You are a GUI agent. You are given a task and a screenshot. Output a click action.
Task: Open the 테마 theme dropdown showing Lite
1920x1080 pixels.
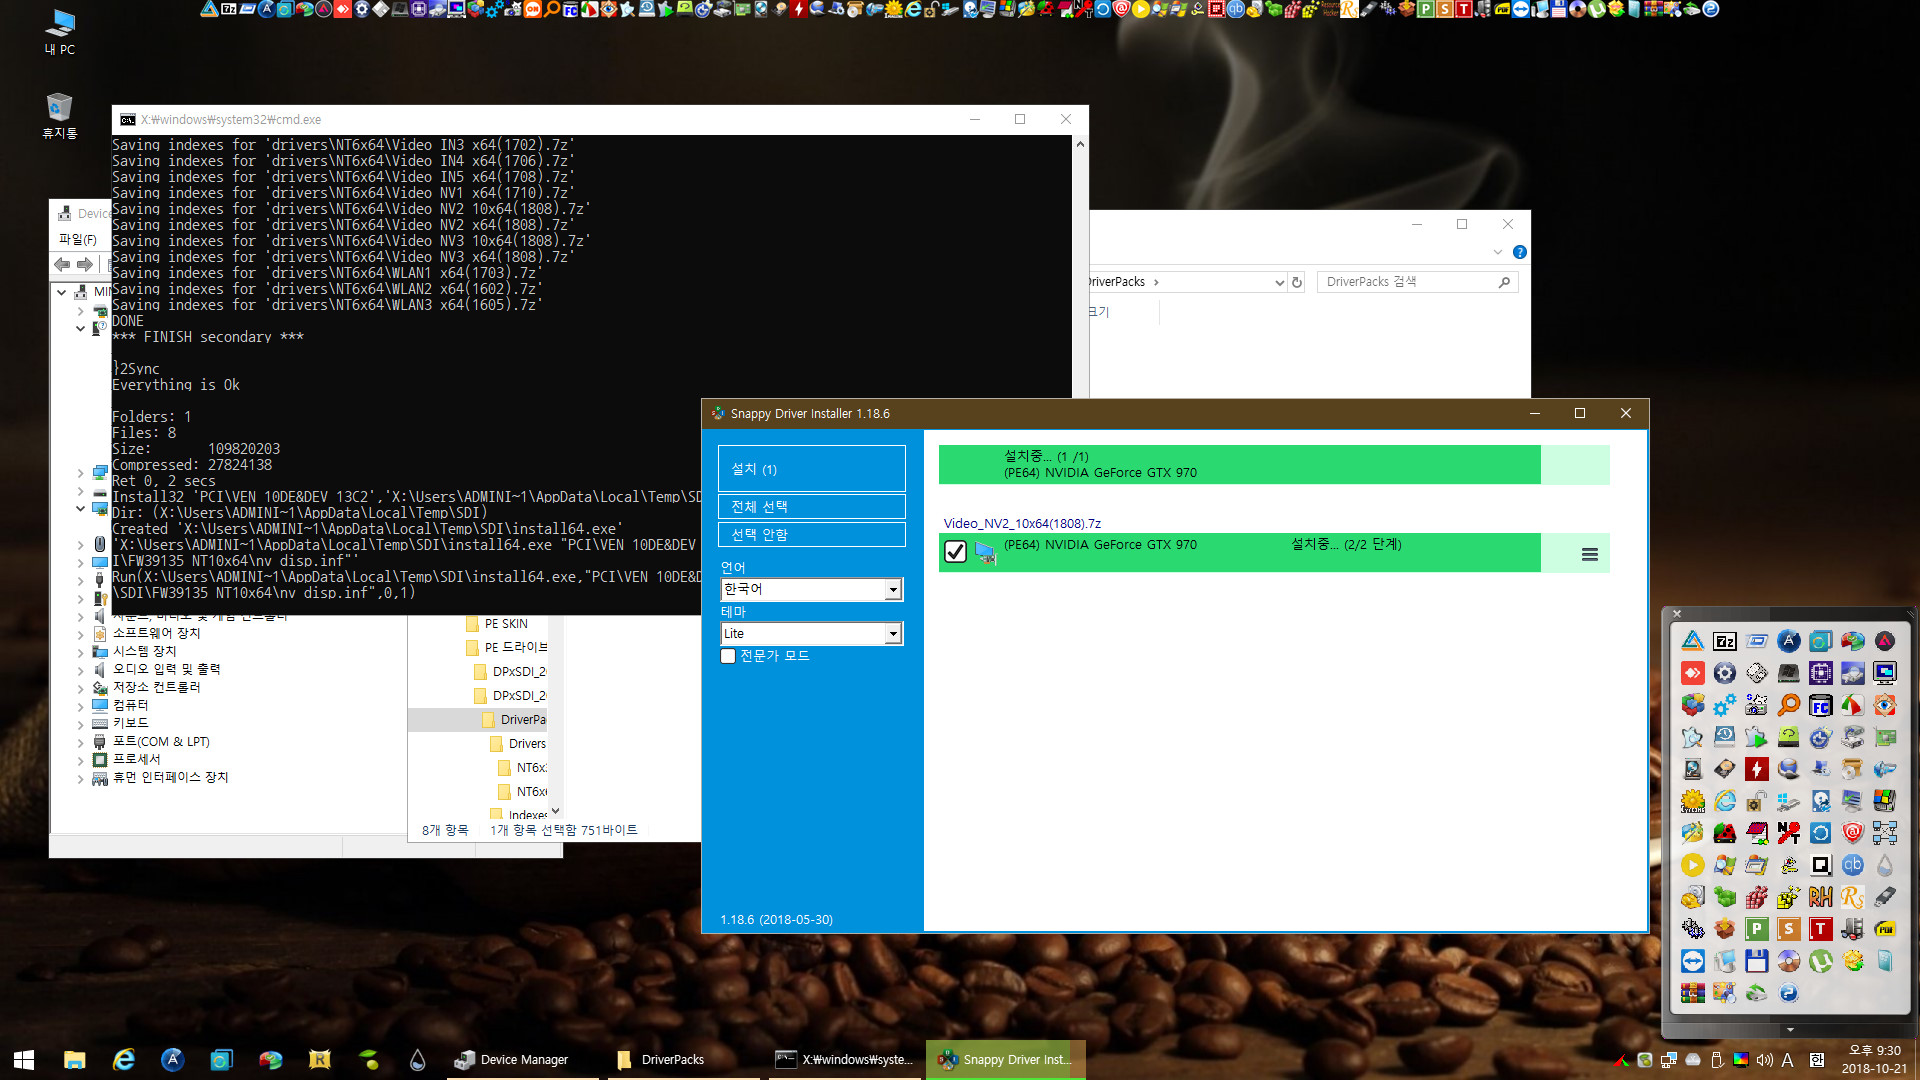coord(812,633)
